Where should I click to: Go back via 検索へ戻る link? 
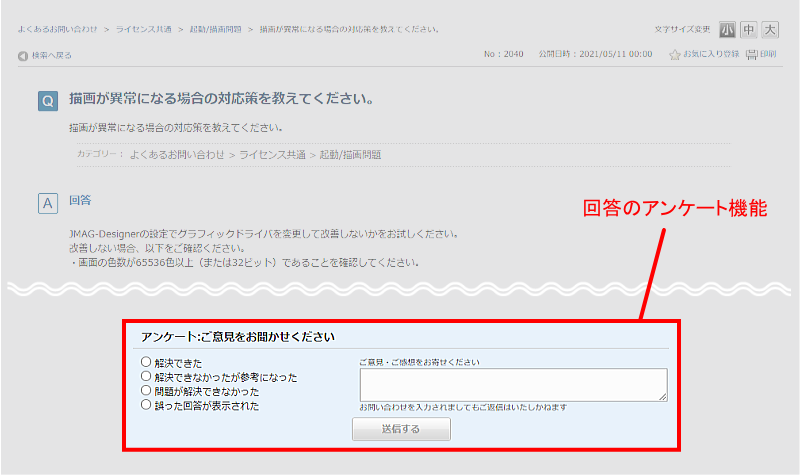click(52, 55)
